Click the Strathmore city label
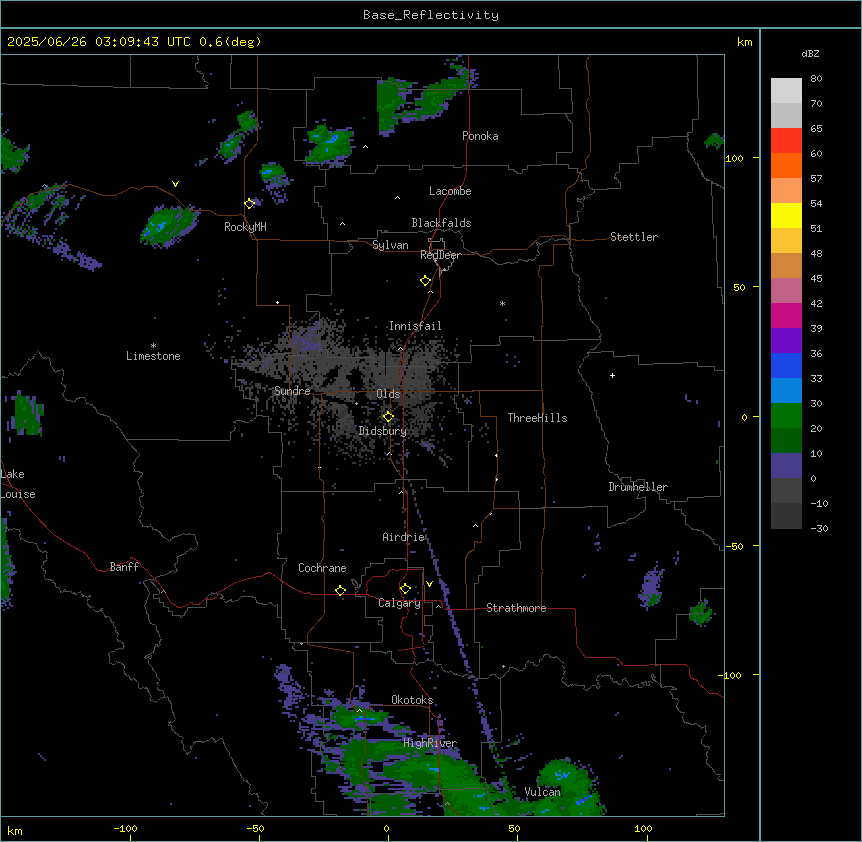862x842 pixels. coord(516,608)
